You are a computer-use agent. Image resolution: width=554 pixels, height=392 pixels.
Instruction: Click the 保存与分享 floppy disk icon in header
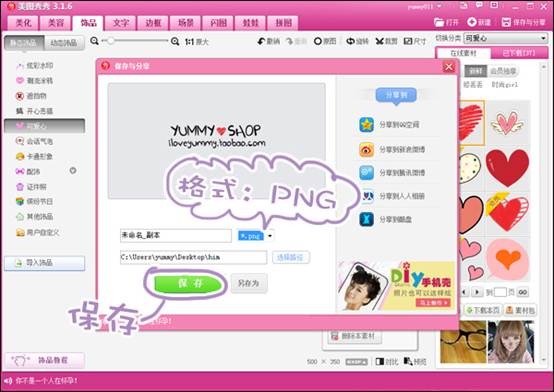(506, 22)
